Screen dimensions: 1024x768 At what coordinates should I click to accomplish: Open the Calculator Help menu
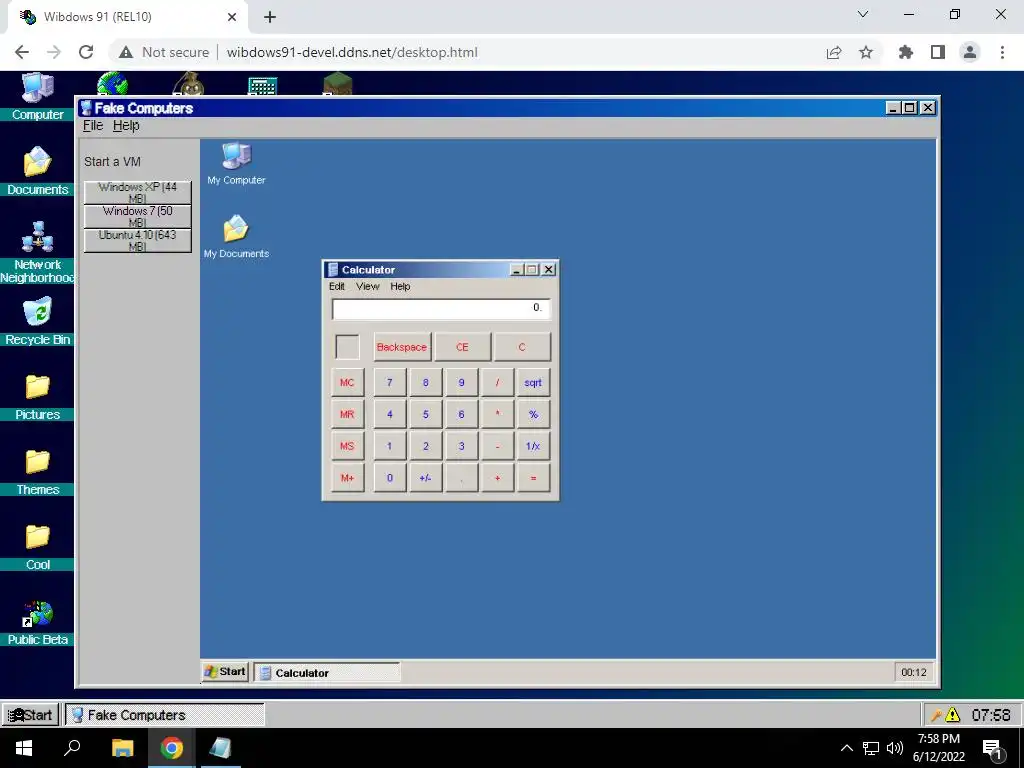[x=400, y=286]
